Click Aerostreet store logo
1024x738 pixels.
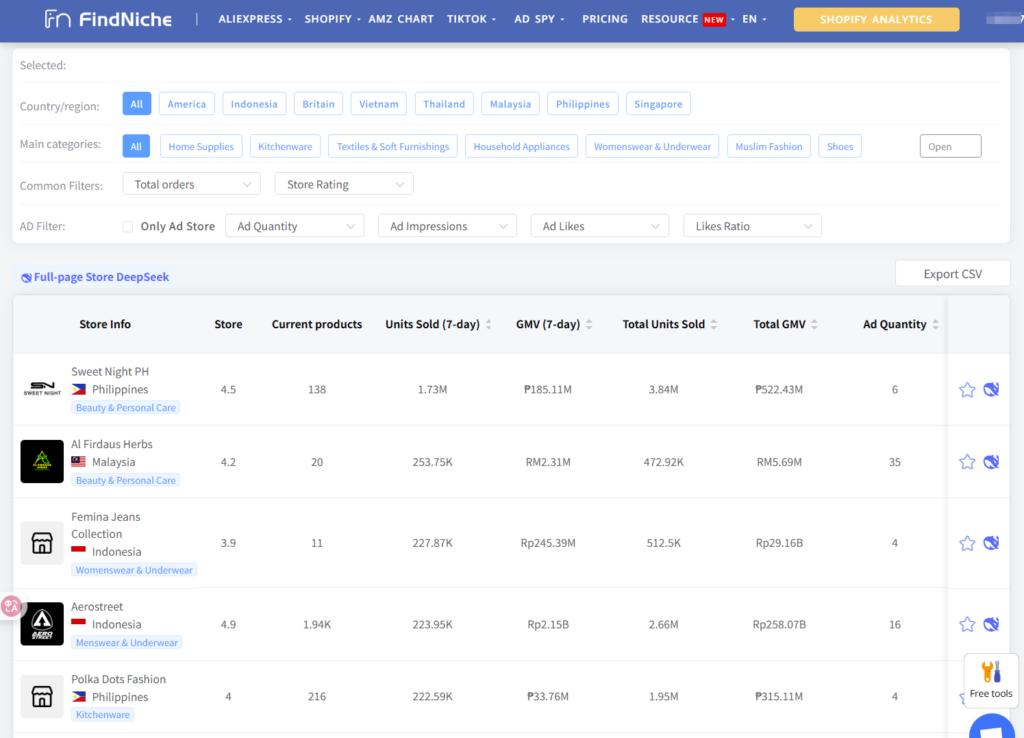pos(42,624)
